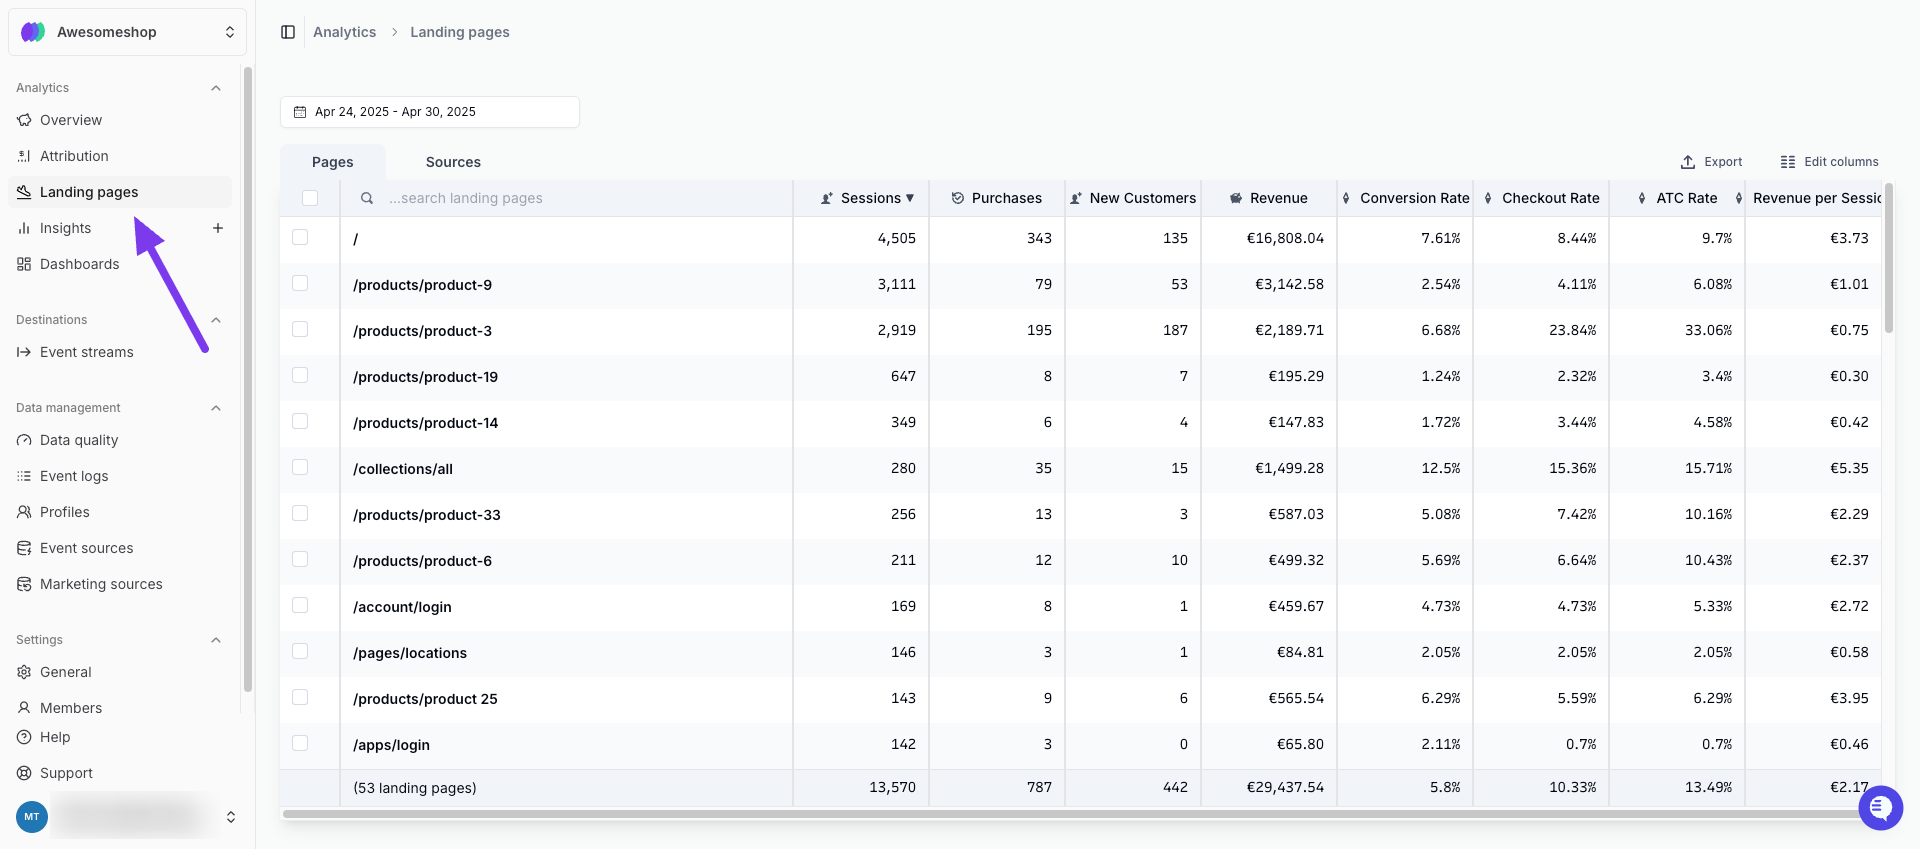Click the vertical table scrollbar
This screenshot has width=1920, height=849.
1888,258
